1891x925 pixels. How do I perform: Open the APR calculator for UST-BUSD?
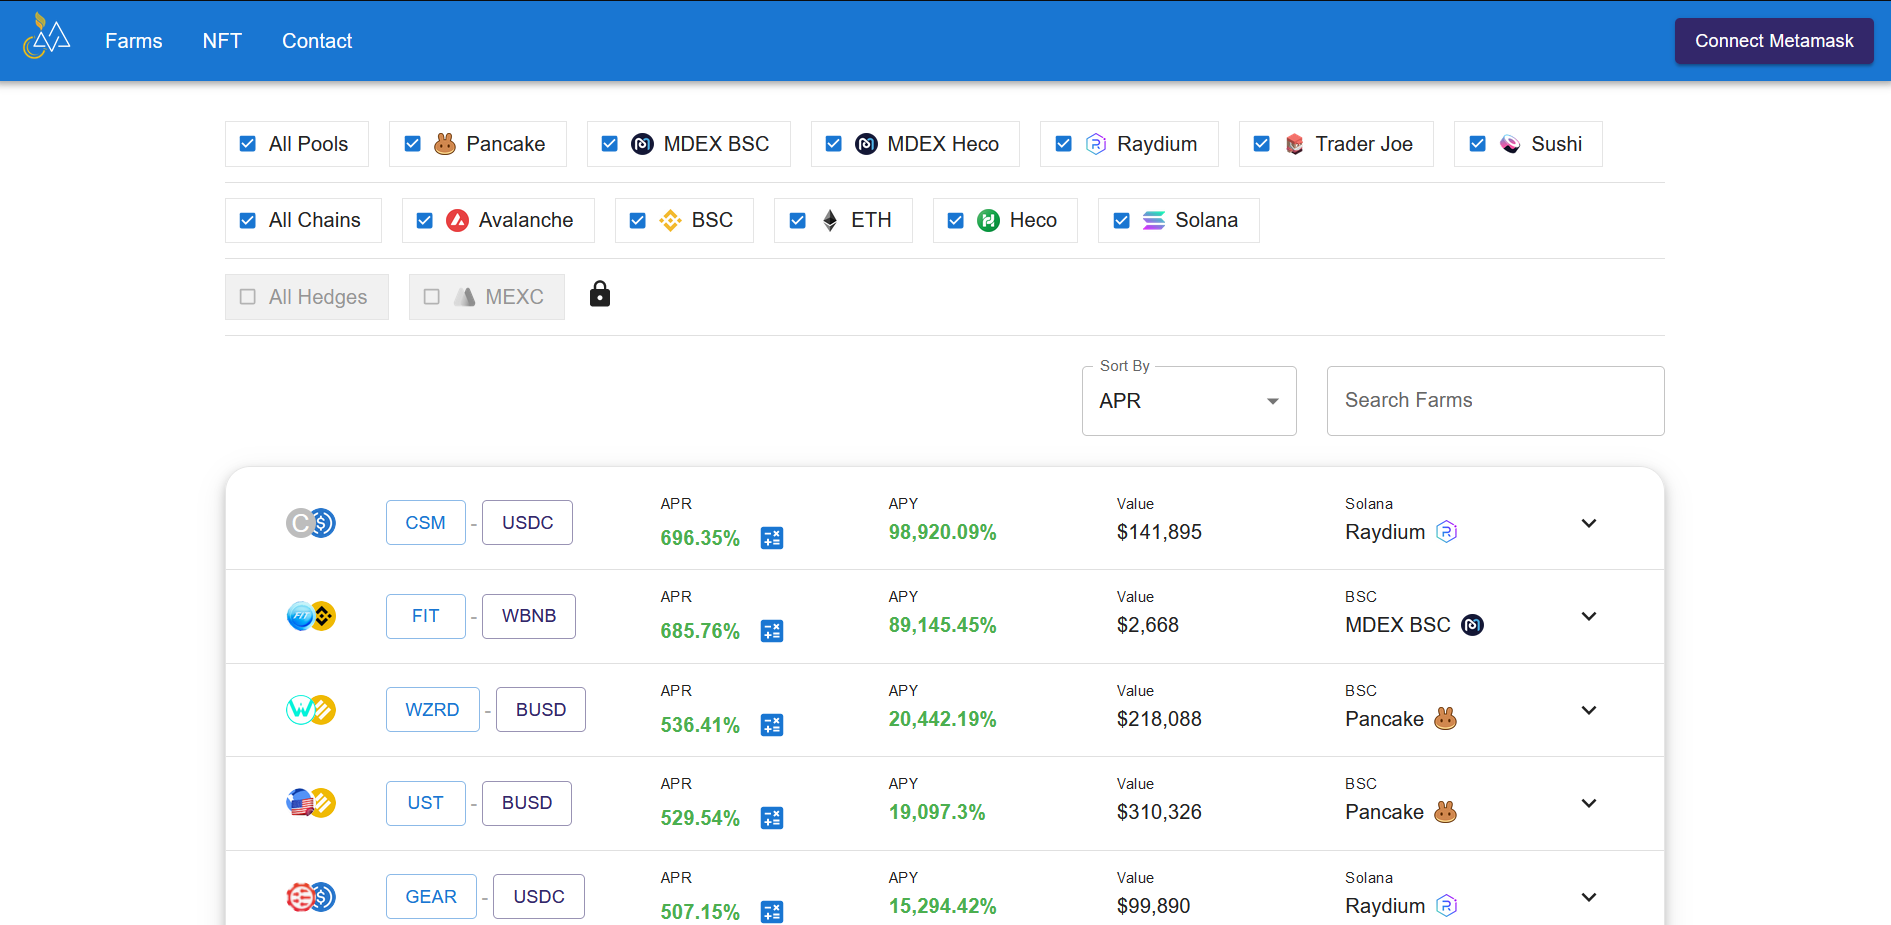tap(772, 818)
